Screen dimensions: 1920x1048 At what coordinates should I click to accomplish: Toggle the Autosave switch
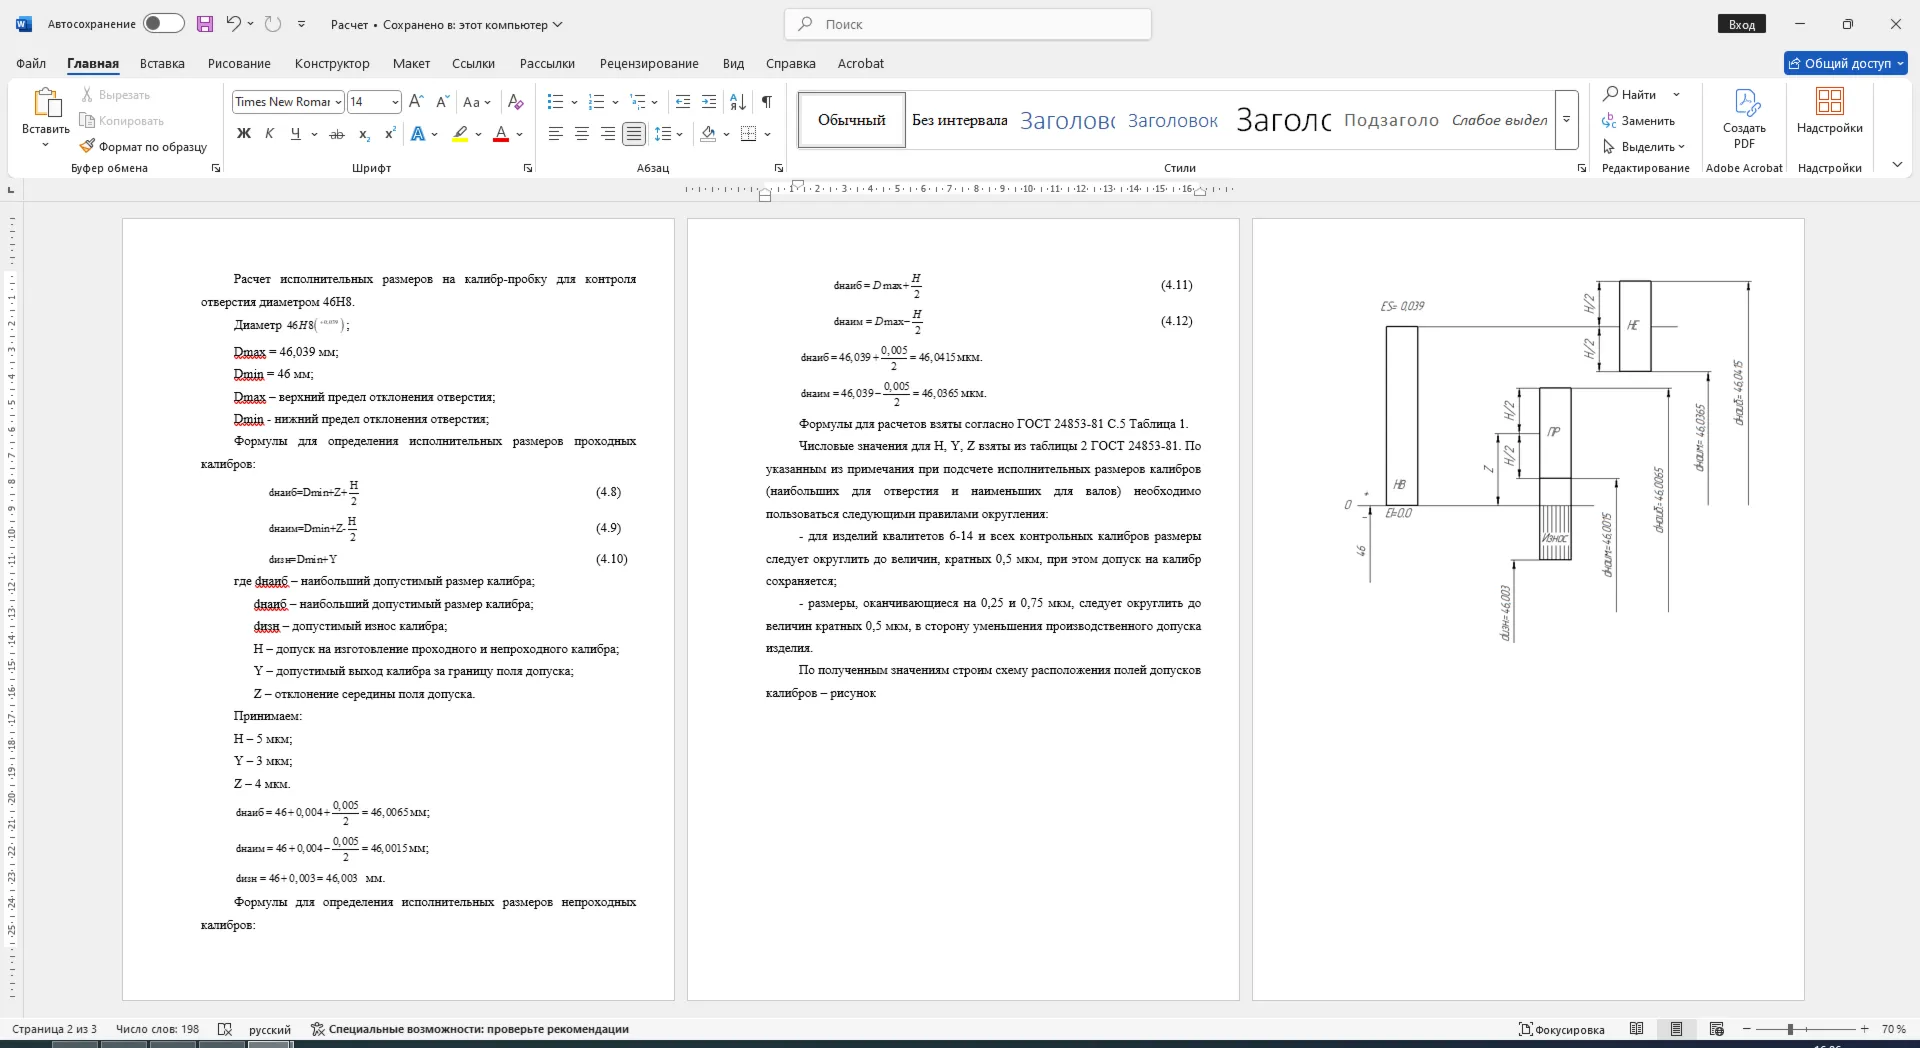pyautogui.click(x=163, y=24)
